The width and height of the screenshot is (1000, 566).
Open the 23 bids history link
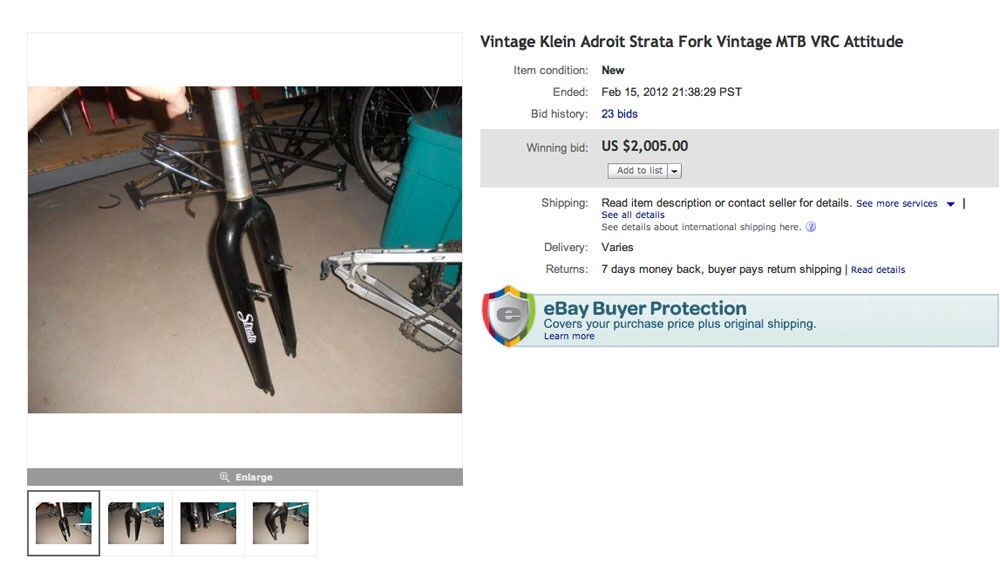click(619, 114)
